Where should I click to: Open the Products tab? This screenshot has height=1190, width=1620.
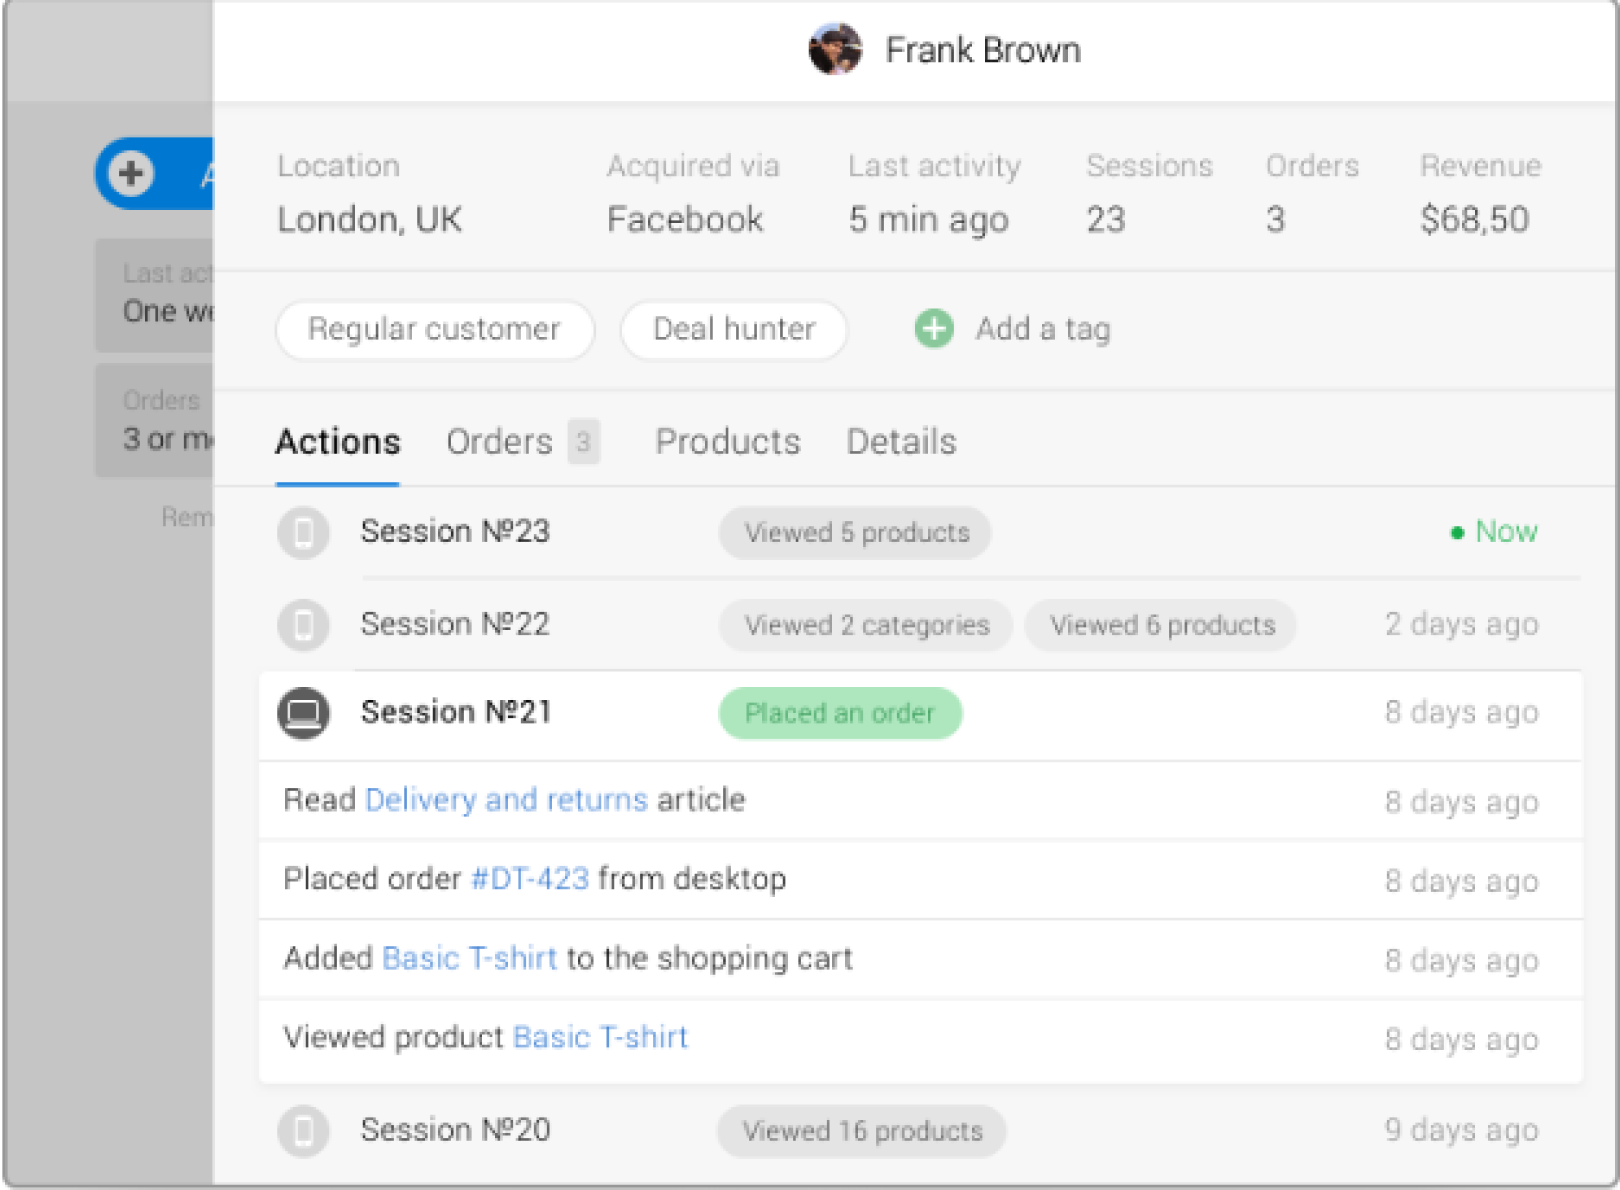tap(727, 442)
